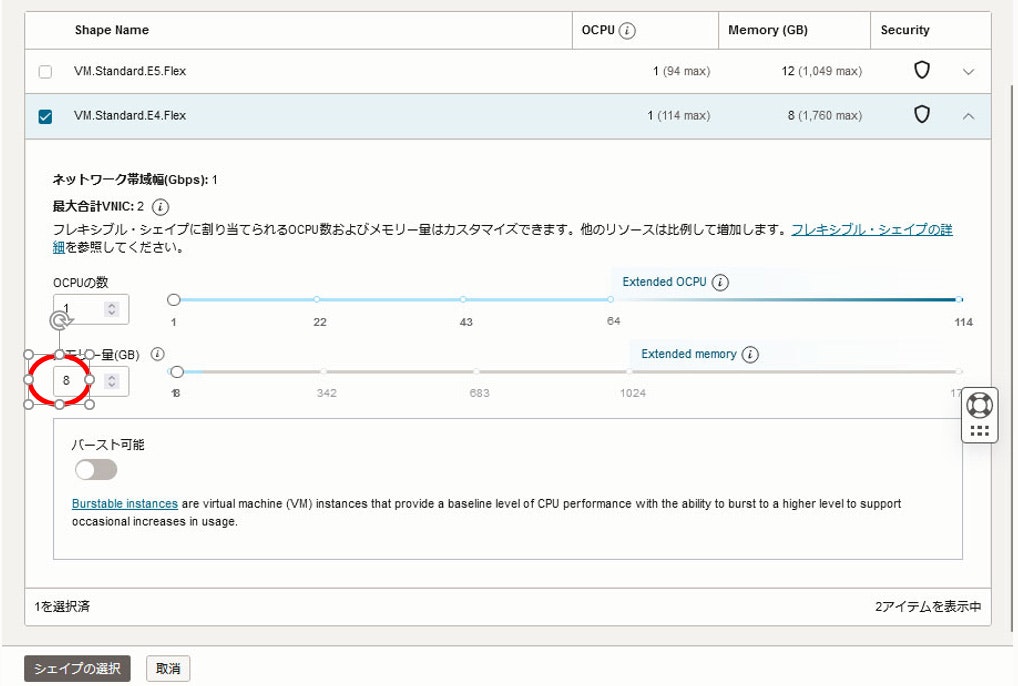Click the Extended memory label
Image resolution: width=1018 pixels, height=686 pixels.
click(688, 354)
